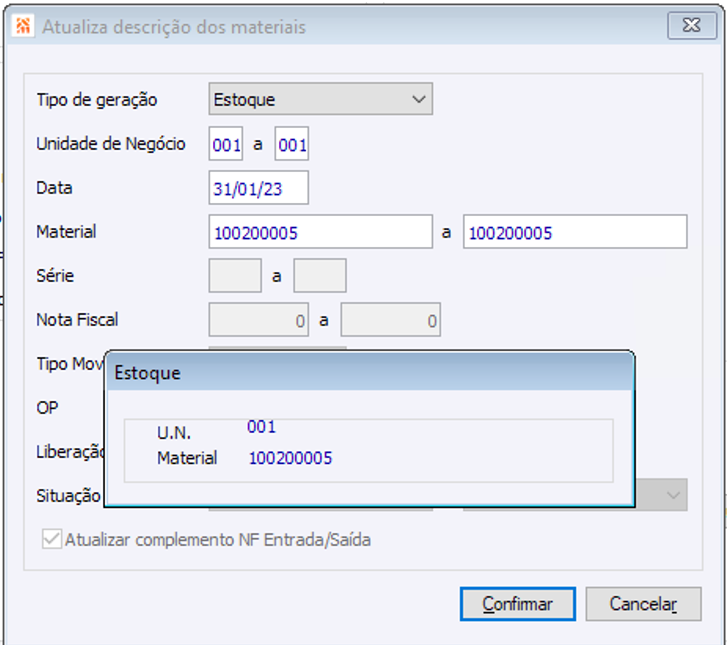Select the ending Nota Fiscal field

coord(391,320)
